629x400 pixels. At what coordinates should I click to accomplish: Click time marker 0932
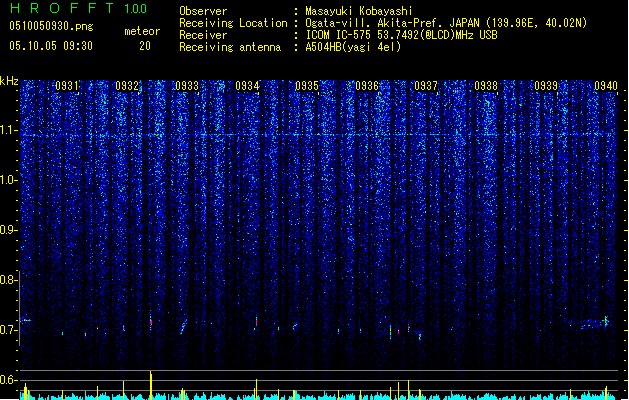click(x=127, y=86)
